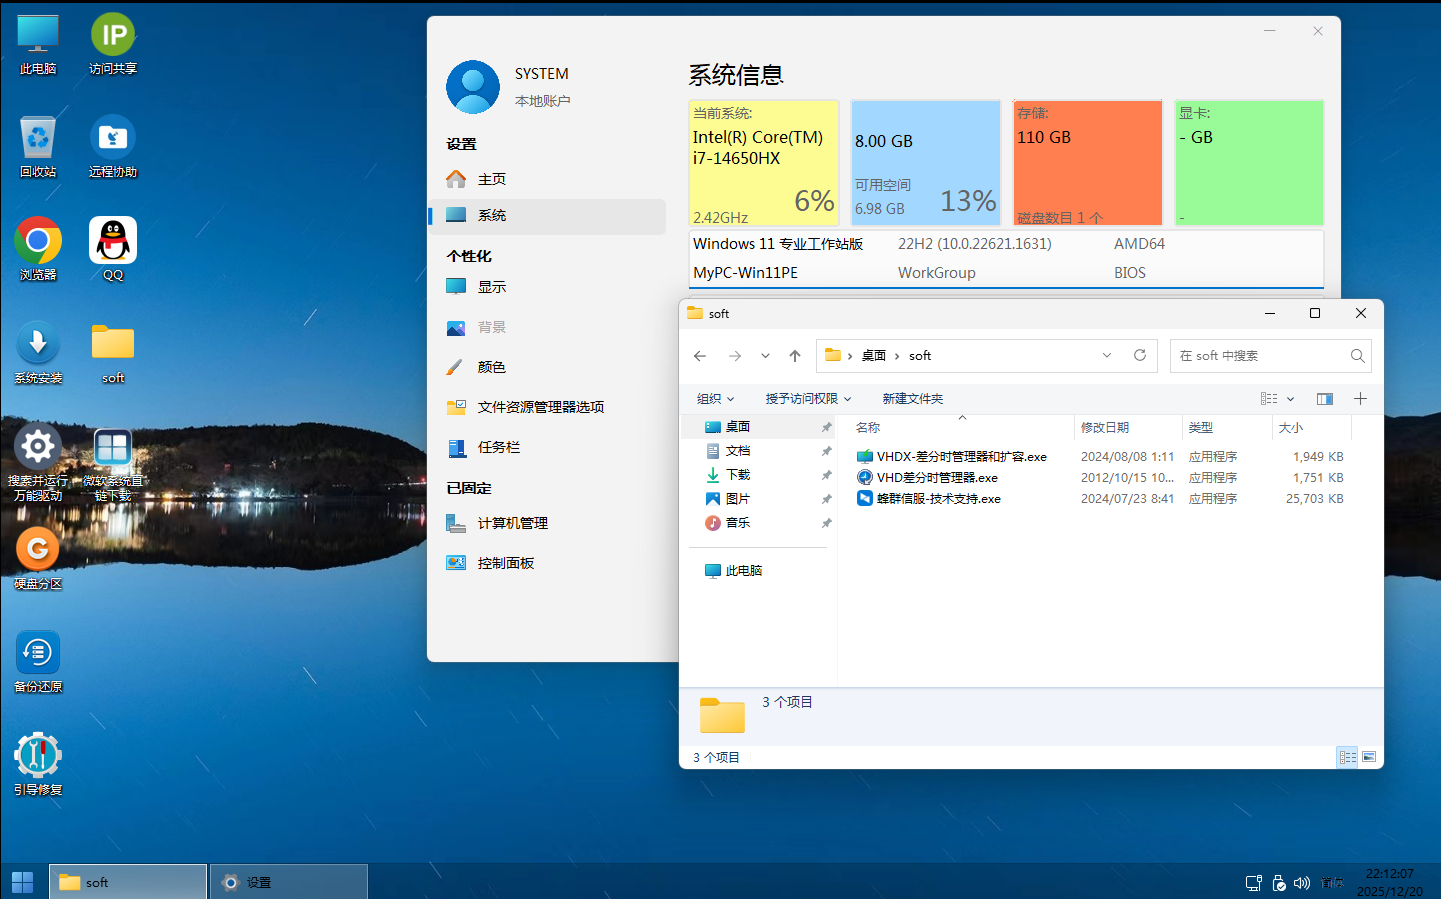Expand the 授予访问权限 dropdown
Viewport: 1441px width, 899px height.
click(x=808, y=399)
